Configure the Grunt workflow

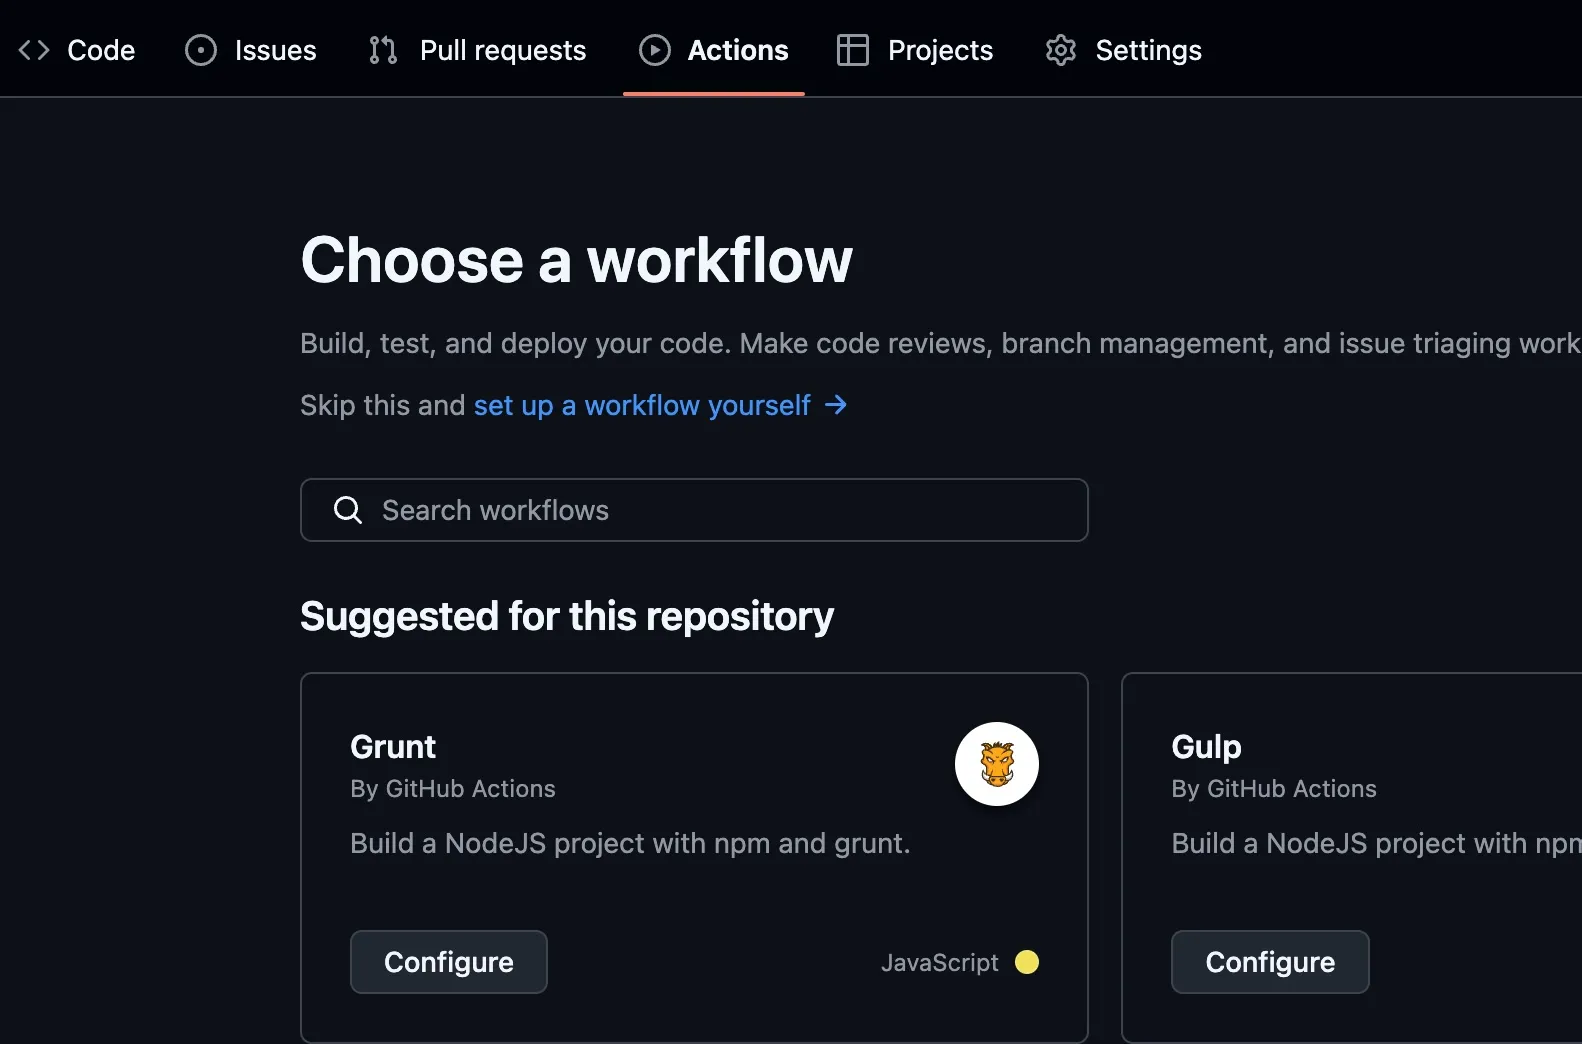coord(449,962)
